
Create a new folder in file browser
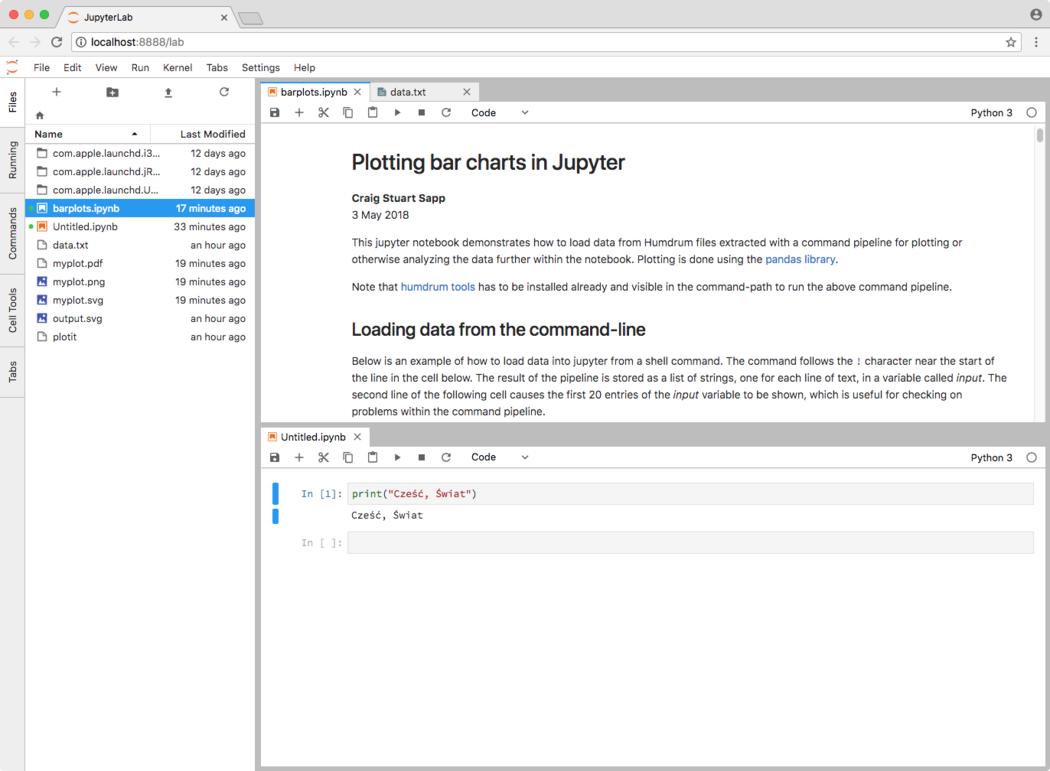(112, 92)
